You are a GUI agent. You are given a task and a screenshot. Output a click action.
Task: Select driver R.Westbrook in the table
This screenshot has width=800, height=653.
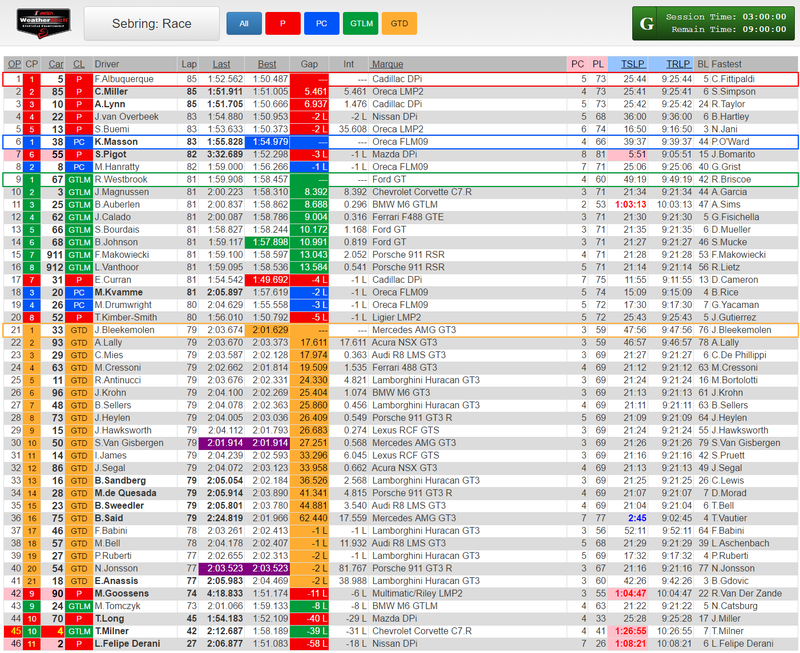tap(121, 180)
